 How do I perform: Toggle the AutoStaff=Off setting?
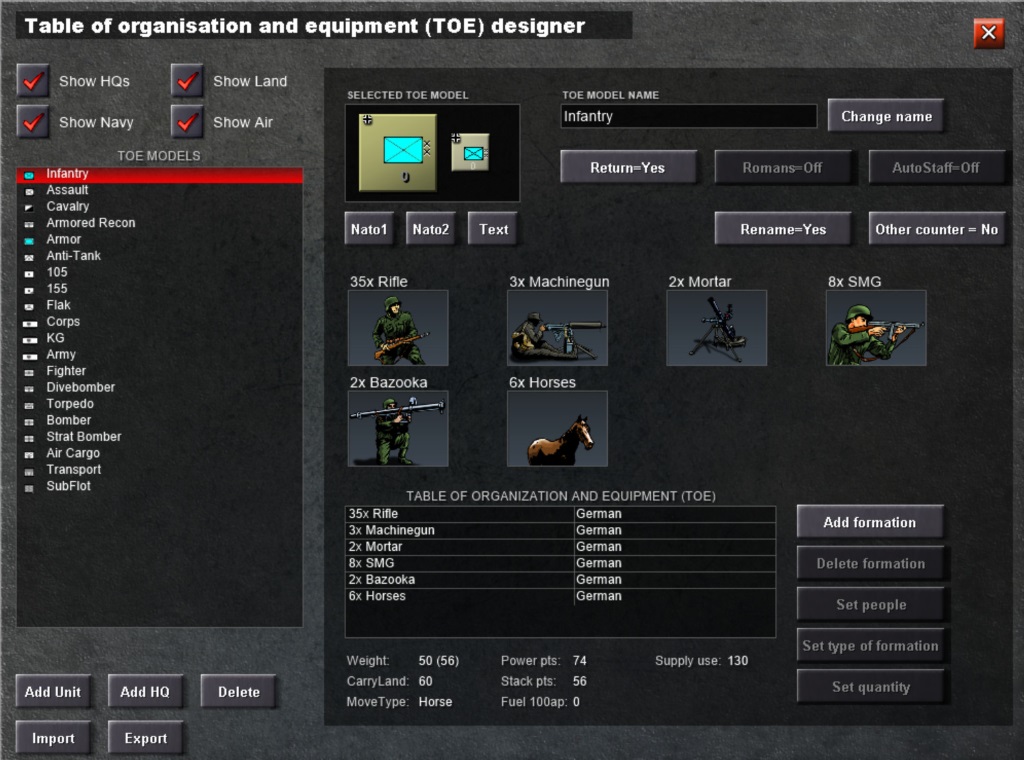[936, 168]
